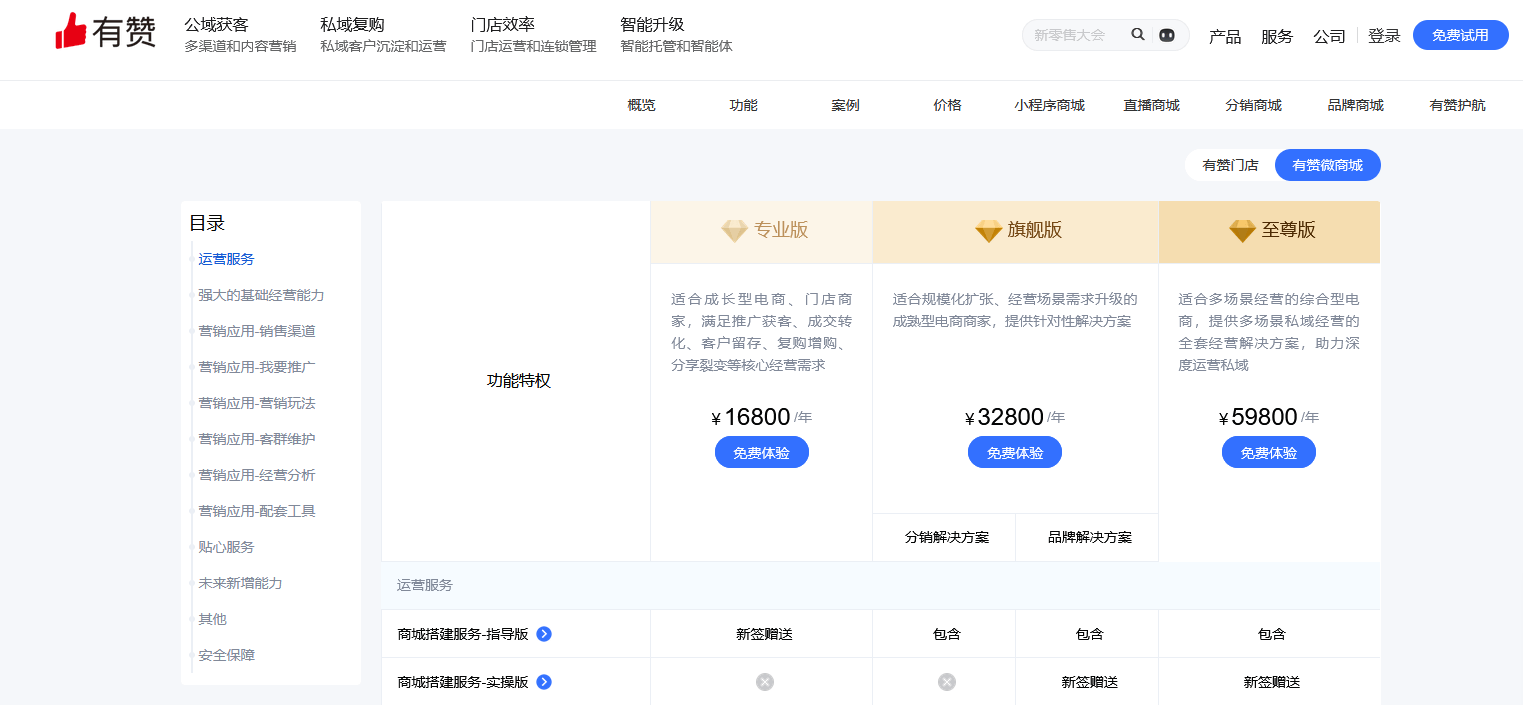The width and height of the screenshot is (1523, 705).
Task: Open the arrow icon next to 商城搭建服务-实操版
Action: (x=544, y=682)
